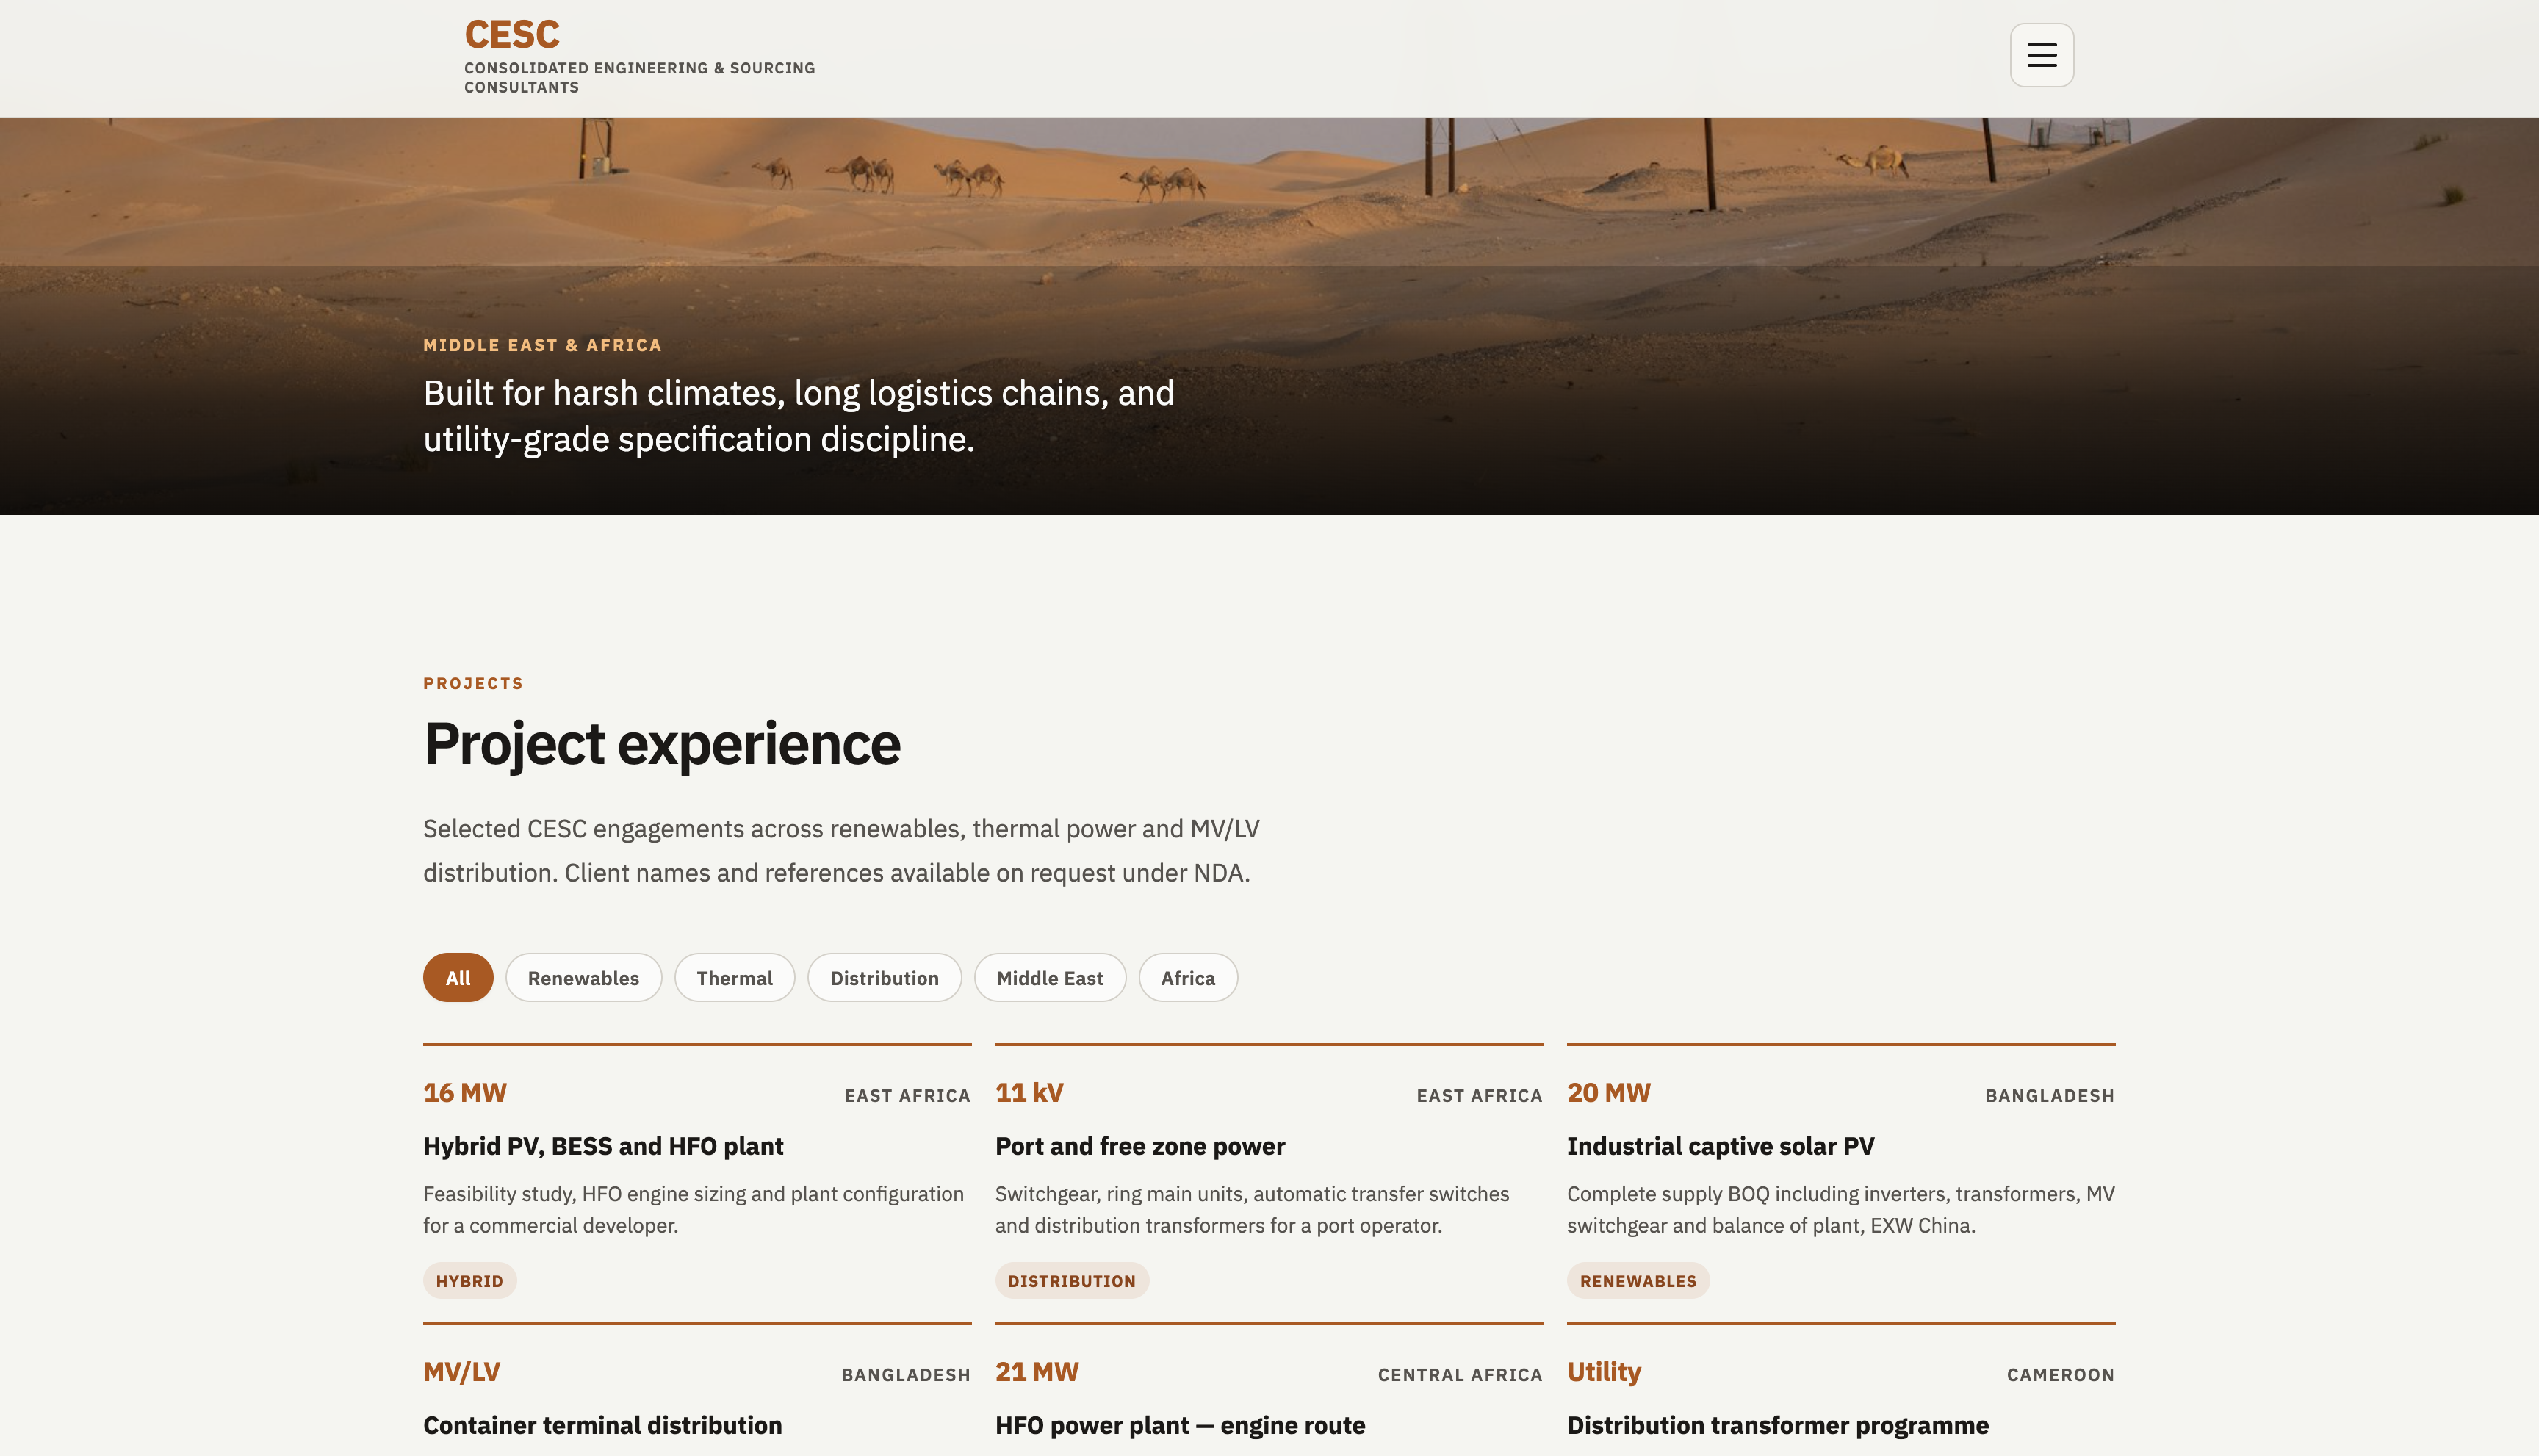Click the DISTRIBUTION tag badge

tap(1071, 1280)
